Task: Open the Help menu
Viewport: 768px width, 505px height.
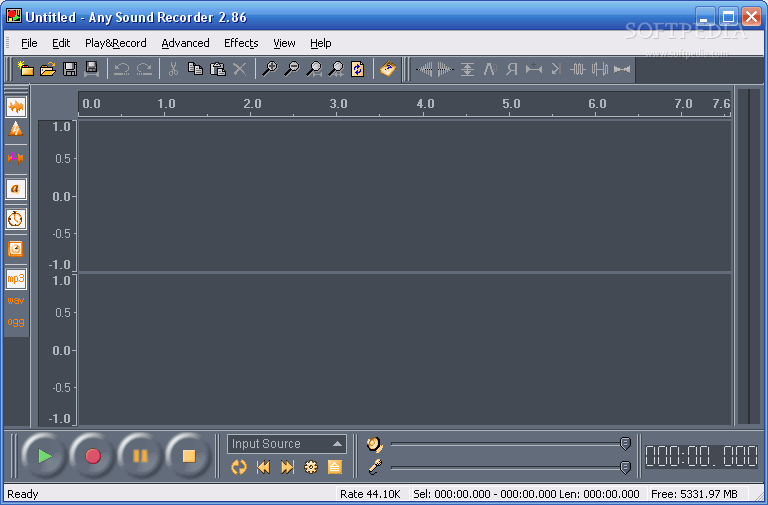Action: click(321, 43)
